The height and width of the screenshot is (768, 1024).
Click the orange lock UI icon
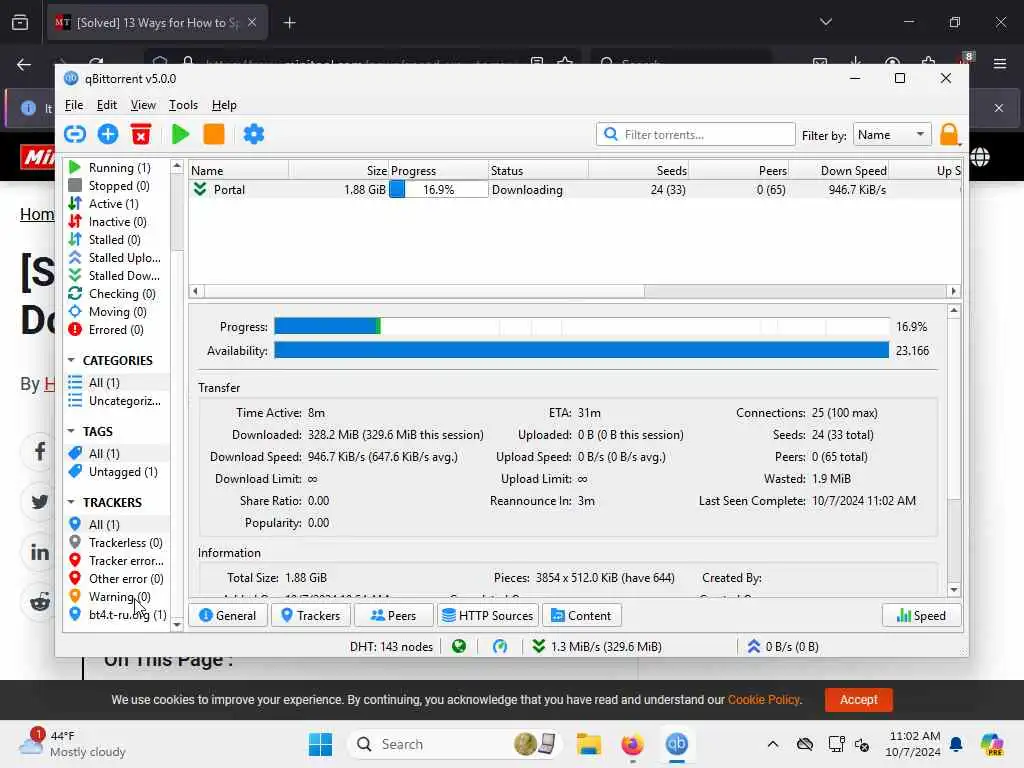(x=949, y=135)
